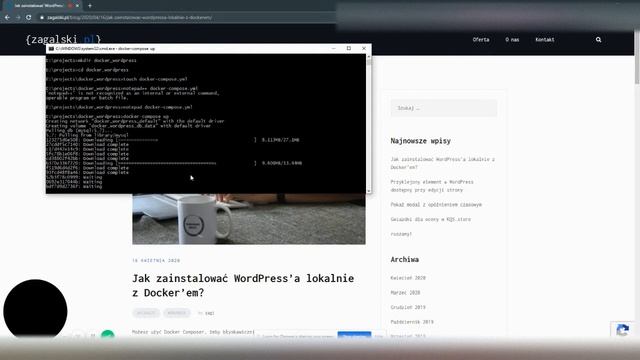Image resolution: width=640 pixels, height=360 pixels.
Task: Reload the page with refresh icon
Action: 29,18
